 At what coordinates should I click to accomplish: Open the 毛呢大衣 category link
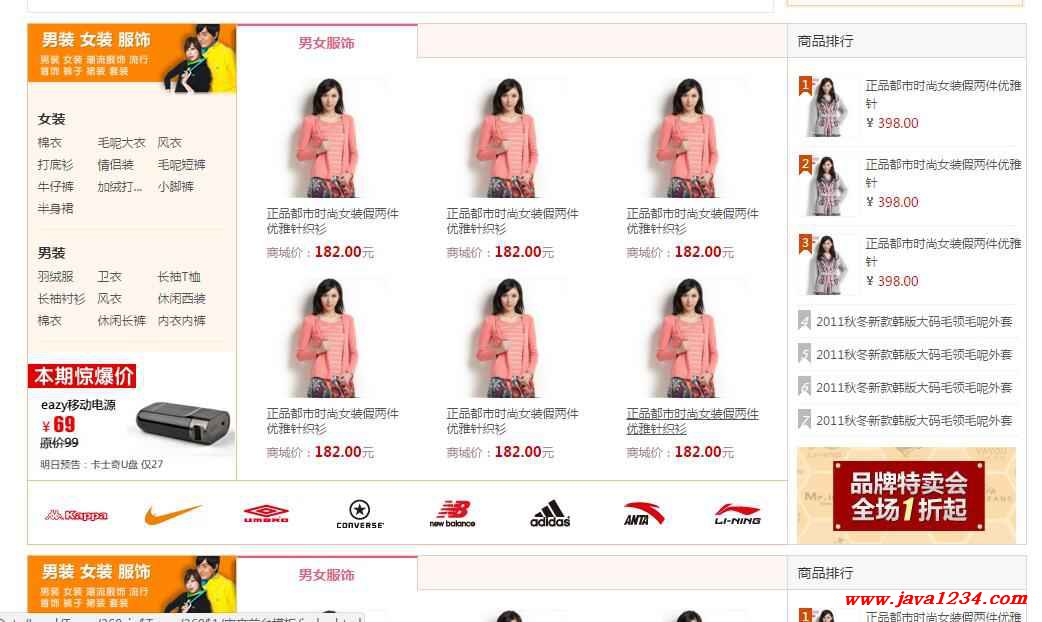point(122,143)
